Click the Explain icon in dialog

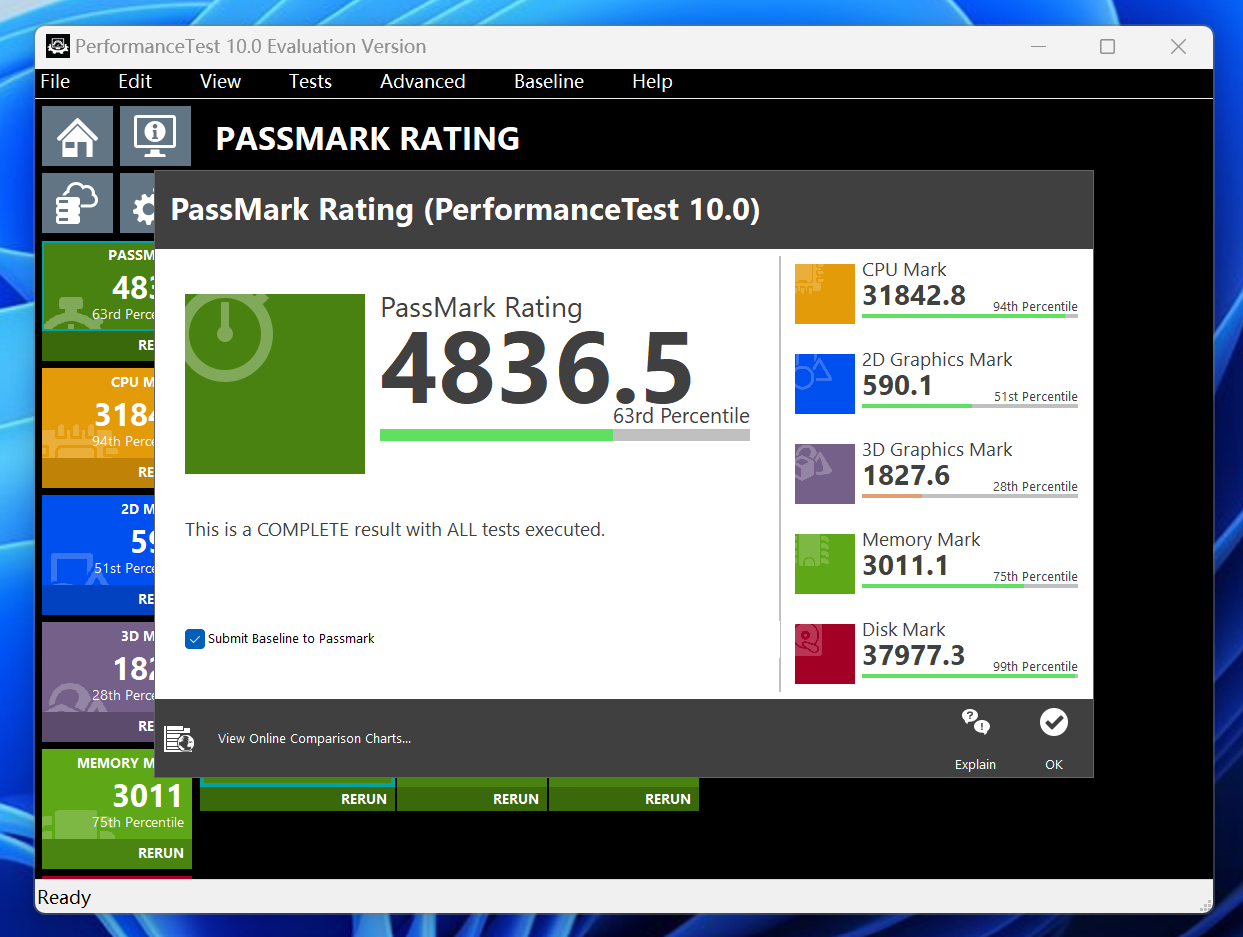[x=974, y=722]
